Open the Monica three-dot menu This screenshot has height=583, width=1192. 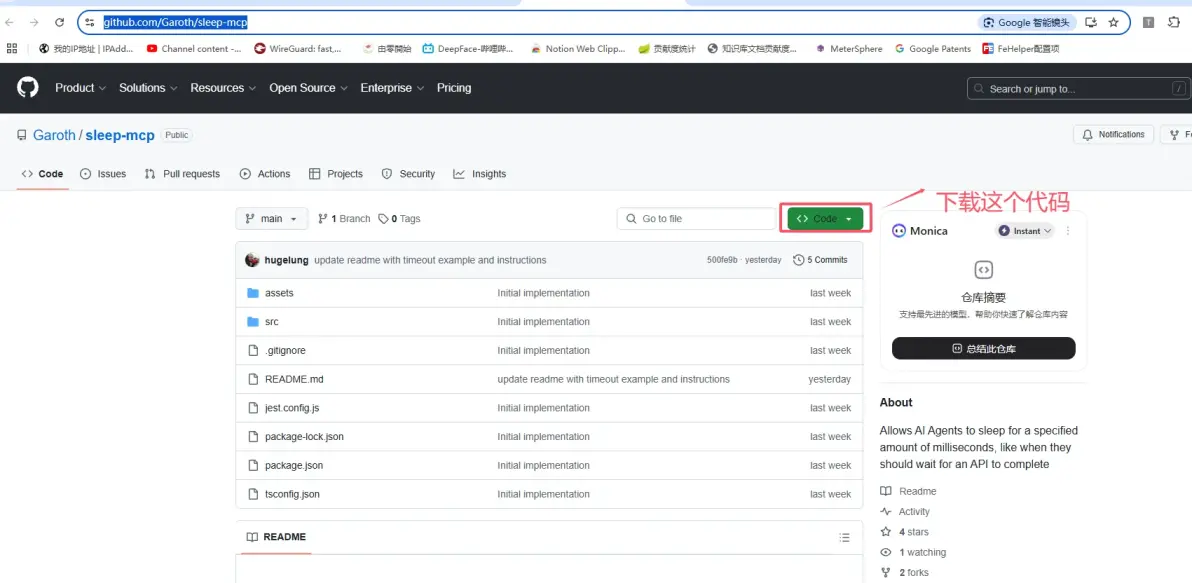click(1068, 231)
